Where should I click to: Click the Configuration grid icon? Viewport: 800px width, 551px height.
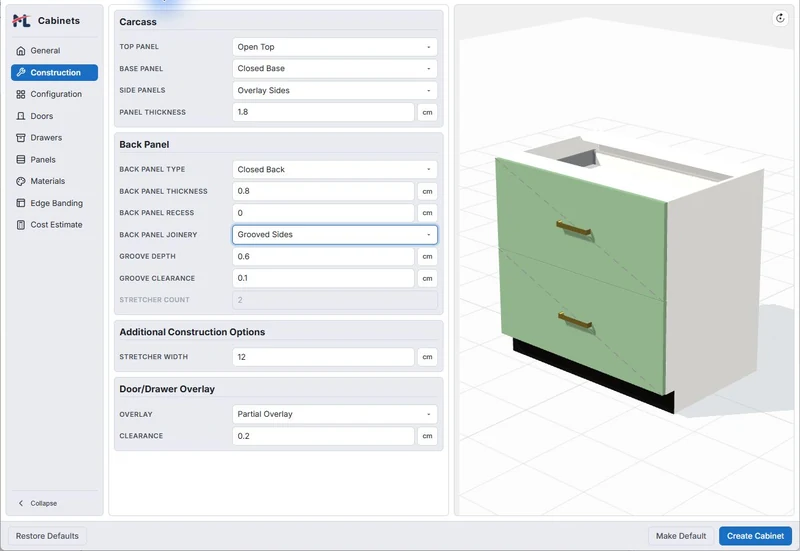point(20,94)
